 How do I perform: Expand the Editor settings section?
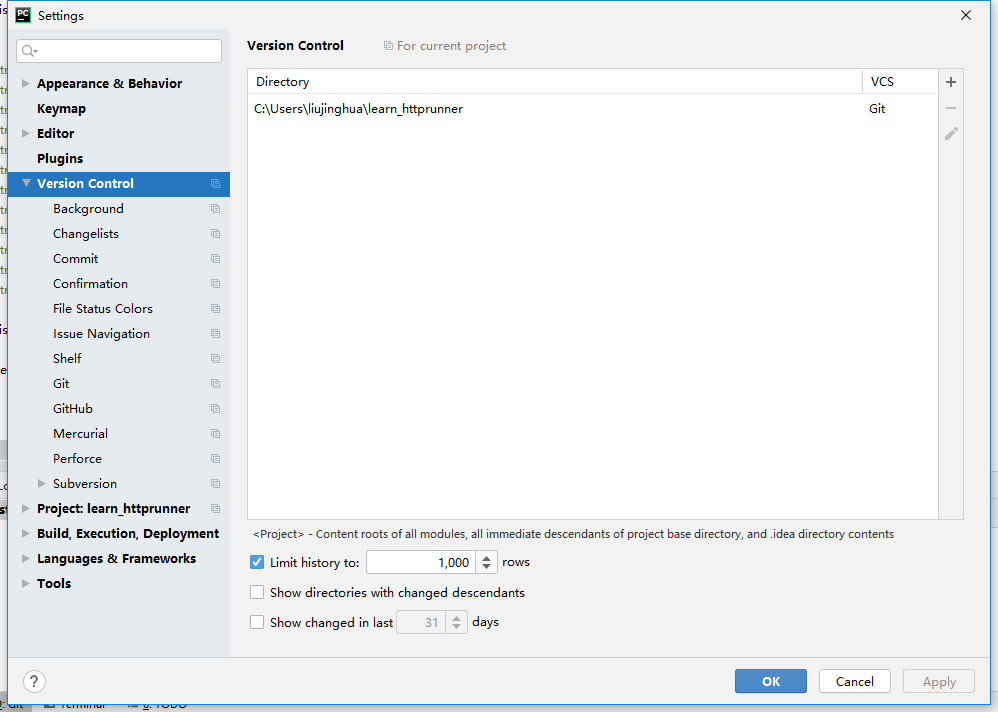tap(27, 133)
